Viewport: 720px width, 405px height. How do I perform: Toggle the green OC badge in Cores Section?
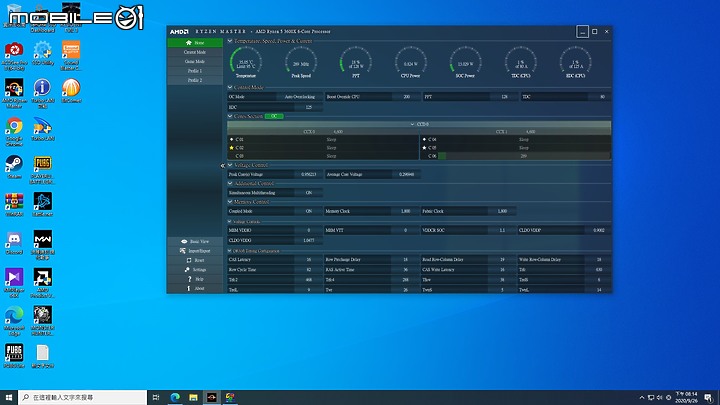coord(274,116)
